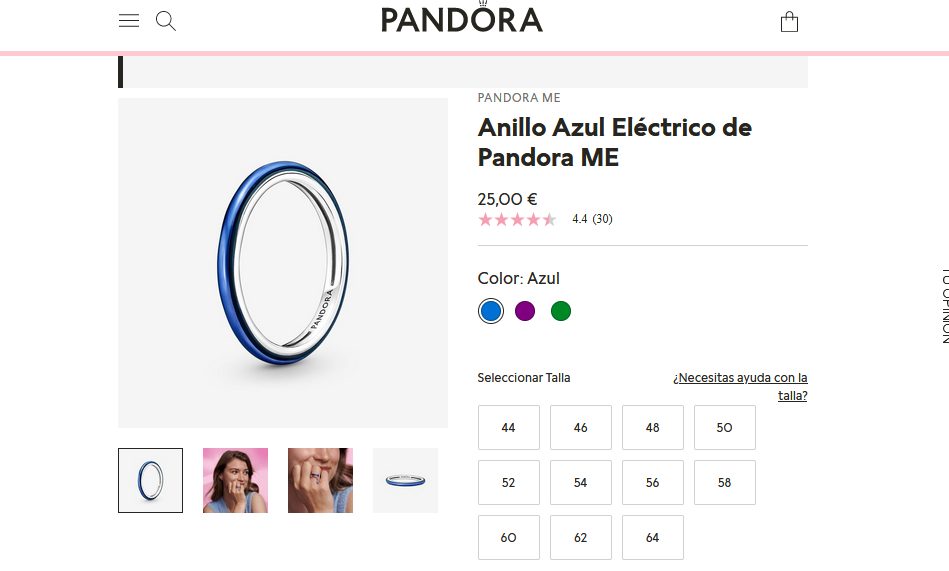
Task: Go to the Pandora logo home
Action: point(462,18)
